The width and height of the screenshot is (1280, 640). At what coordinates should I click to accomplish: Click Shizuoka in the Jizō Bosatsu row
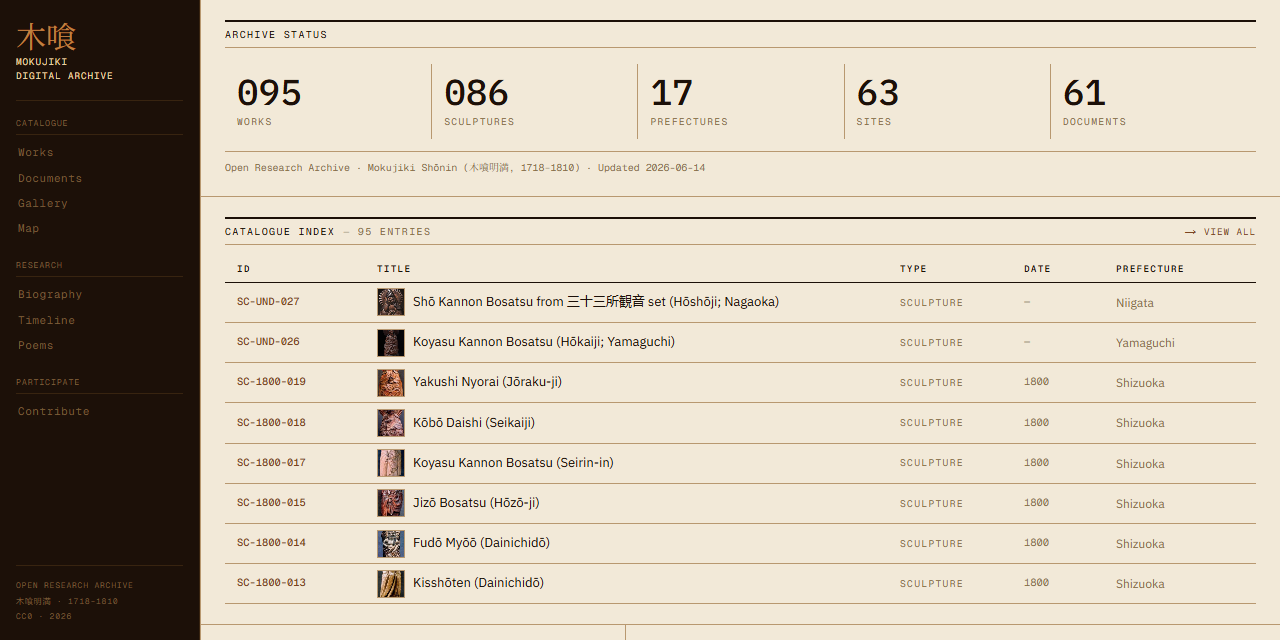1140,504
